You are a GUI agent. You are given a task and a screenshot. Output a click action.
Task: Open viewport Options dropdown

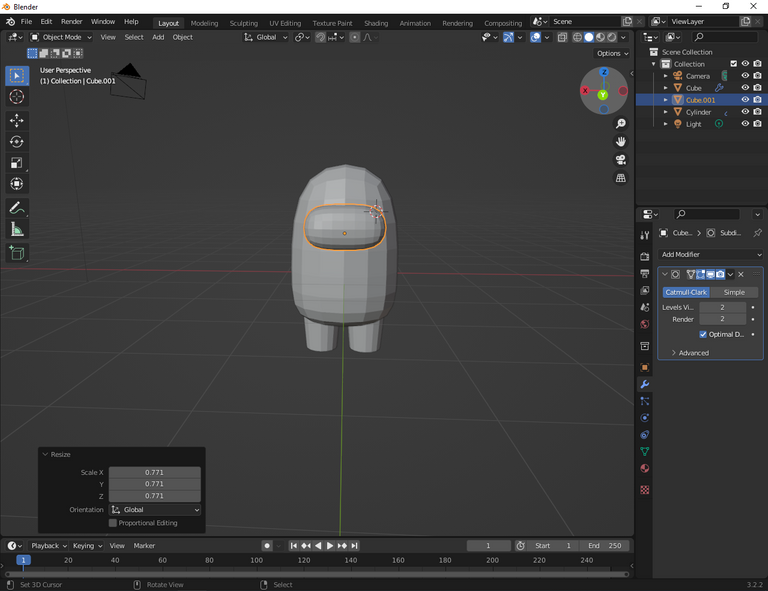pyautogui.click(x=612, y=53)
